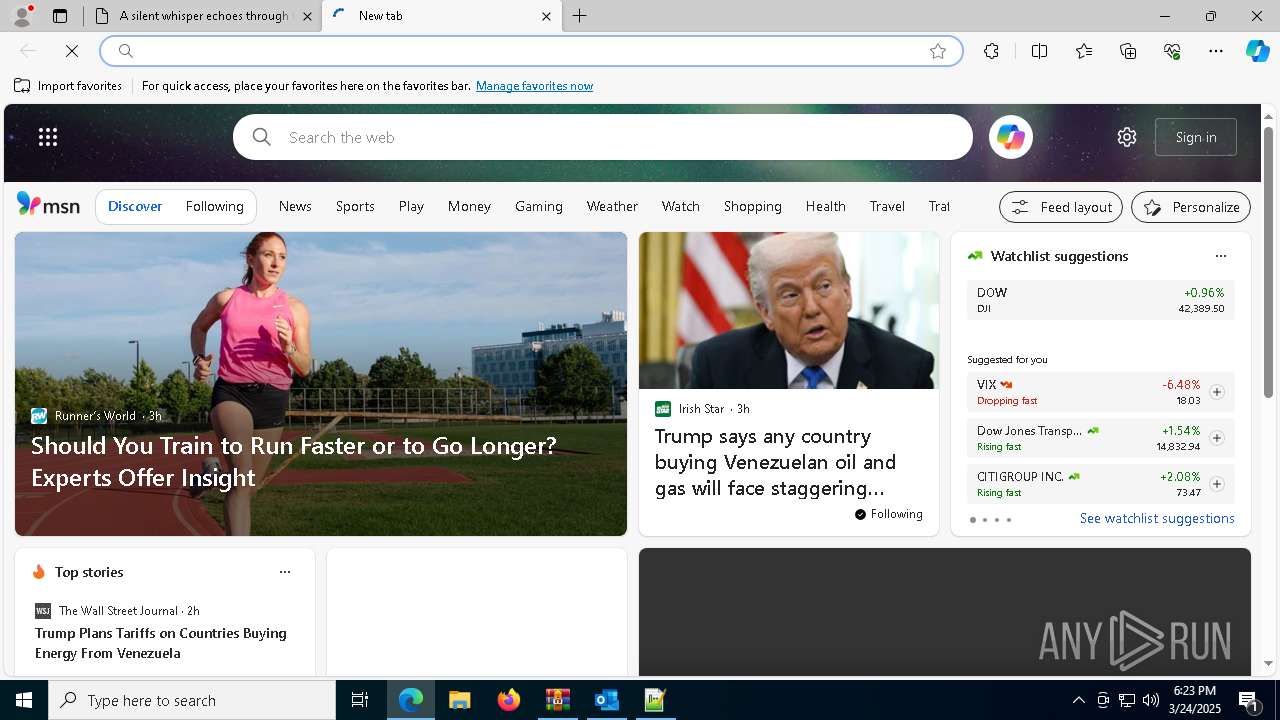Open the Gaming category
Screen dimensions: 1280x720
(539, 206)
